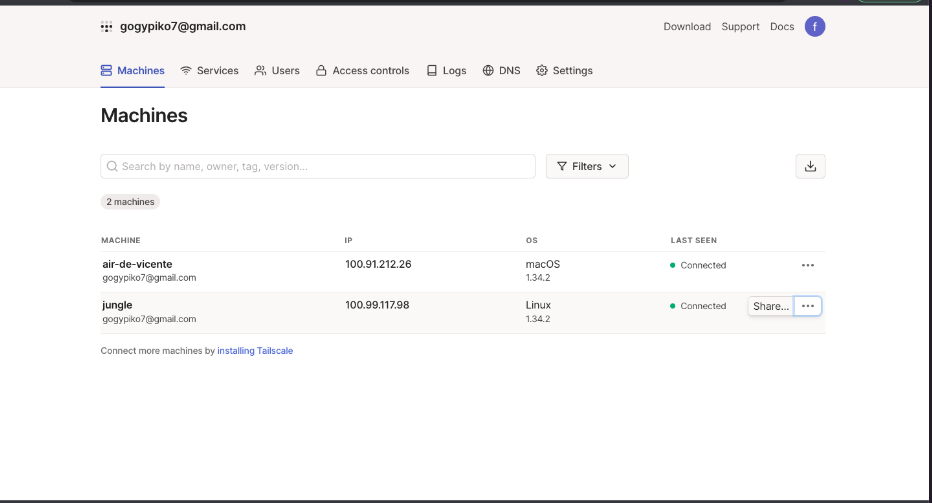The image size is (932, 503).
Task: Open the three-dot menu for air-de-vicente
Action: pos(808,265)
